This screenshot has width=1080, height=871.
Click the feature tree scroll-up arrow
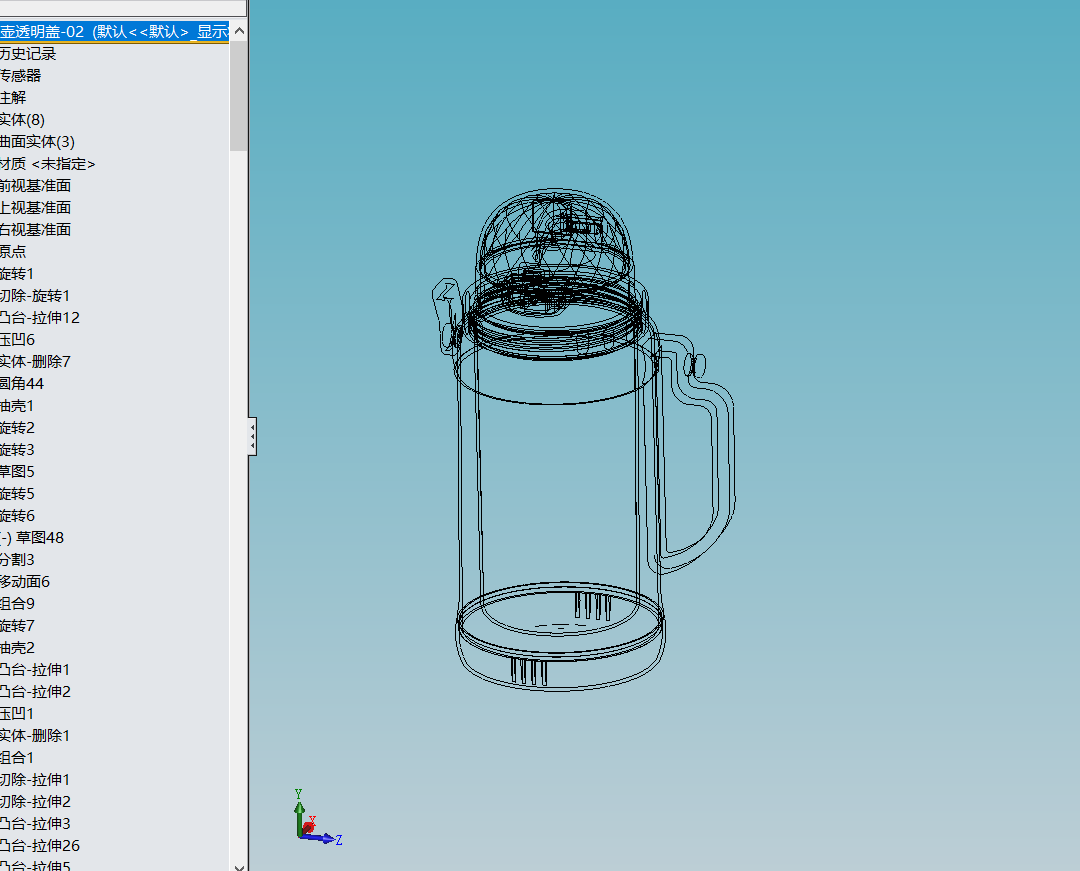point(239,31)
